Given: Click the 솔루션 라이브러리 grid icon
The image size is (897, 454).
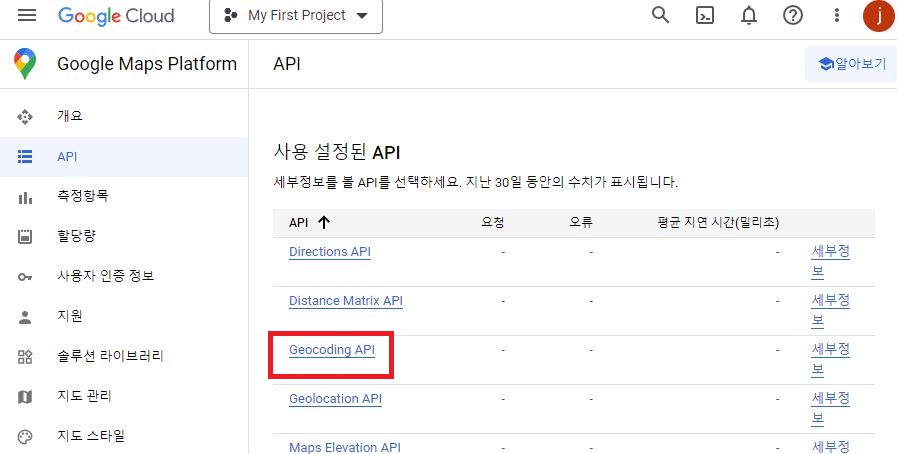Looking at the screenshot, I should 25,357.
